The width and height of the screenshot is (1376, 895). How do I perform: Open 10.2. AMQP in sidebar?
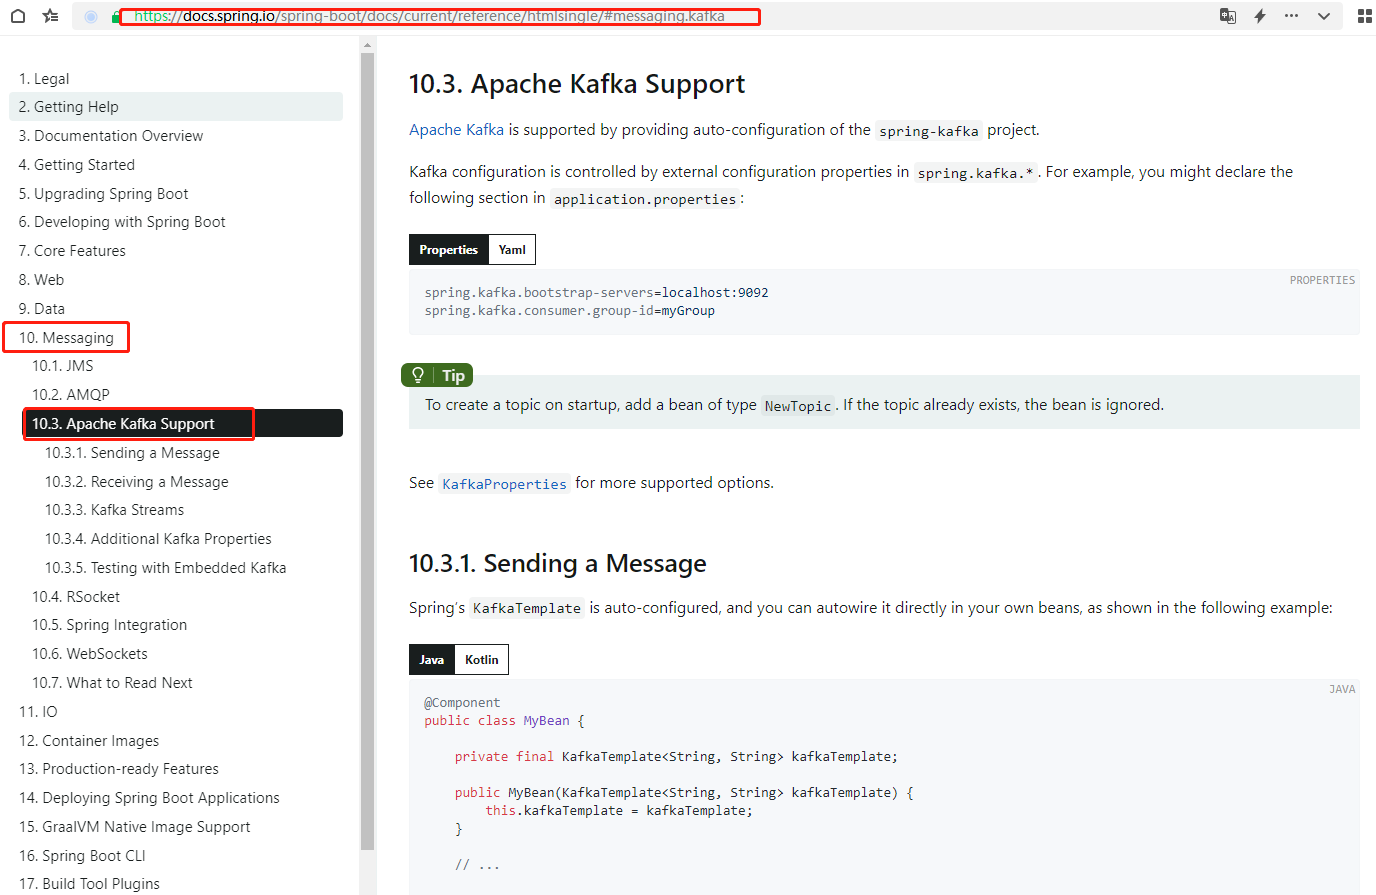(71, 395)
